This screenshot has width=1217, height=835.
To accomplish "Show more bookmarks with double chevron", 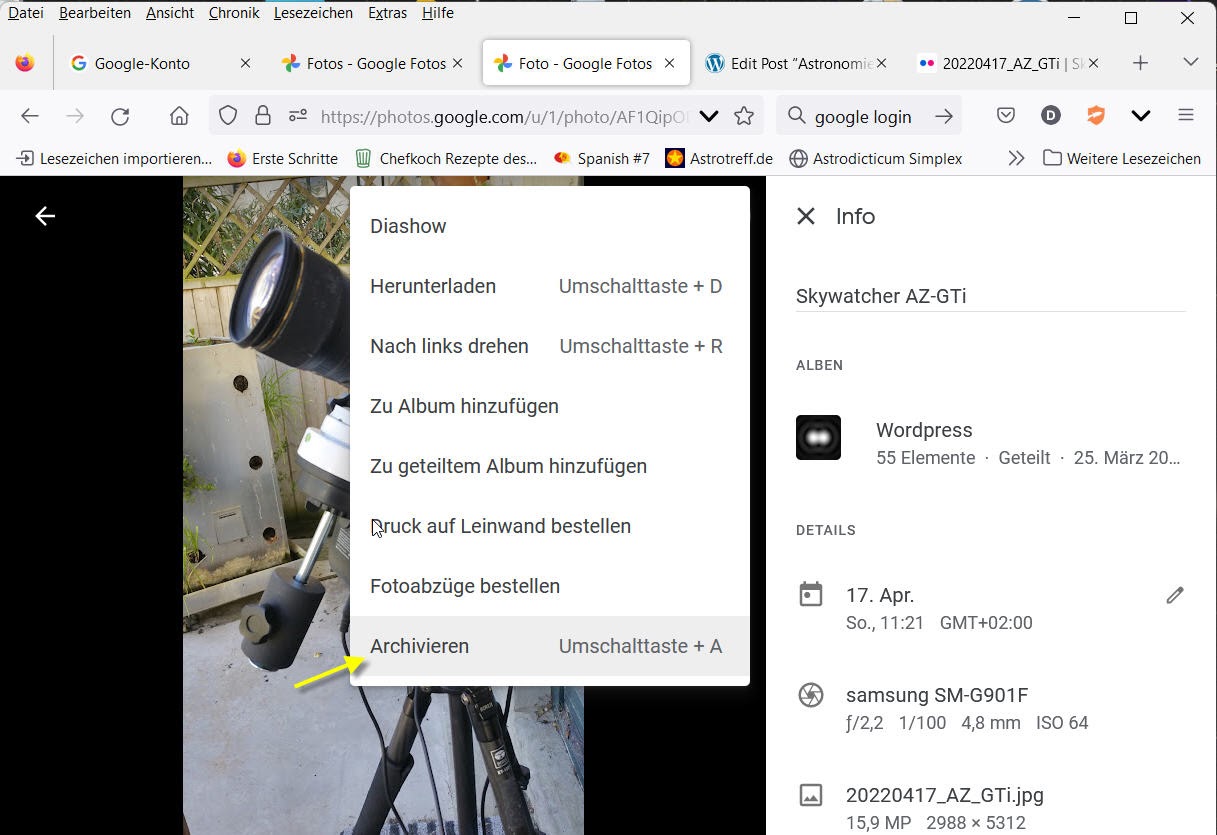I will point(1016,158).
